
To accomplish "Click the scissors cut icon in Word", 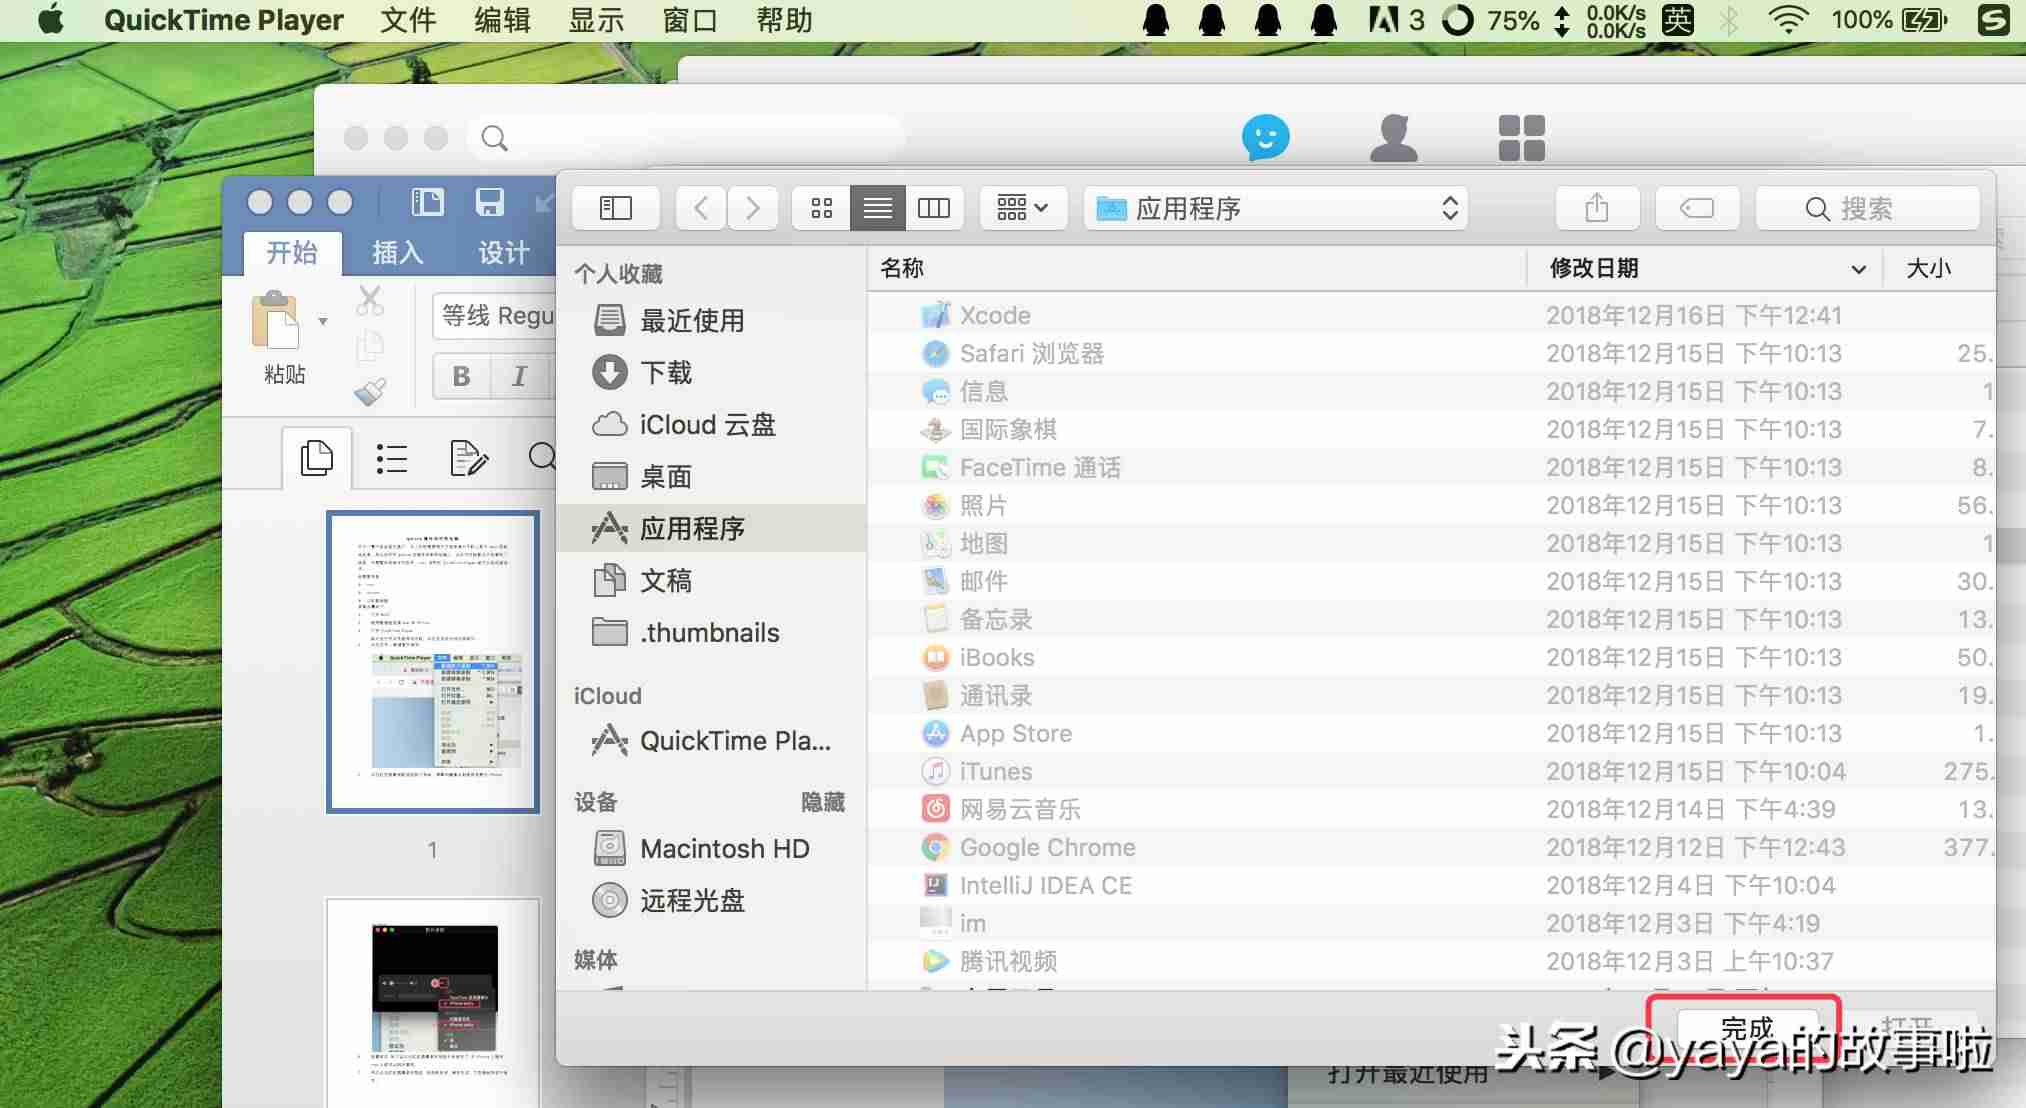I will [x=370, y=300].
